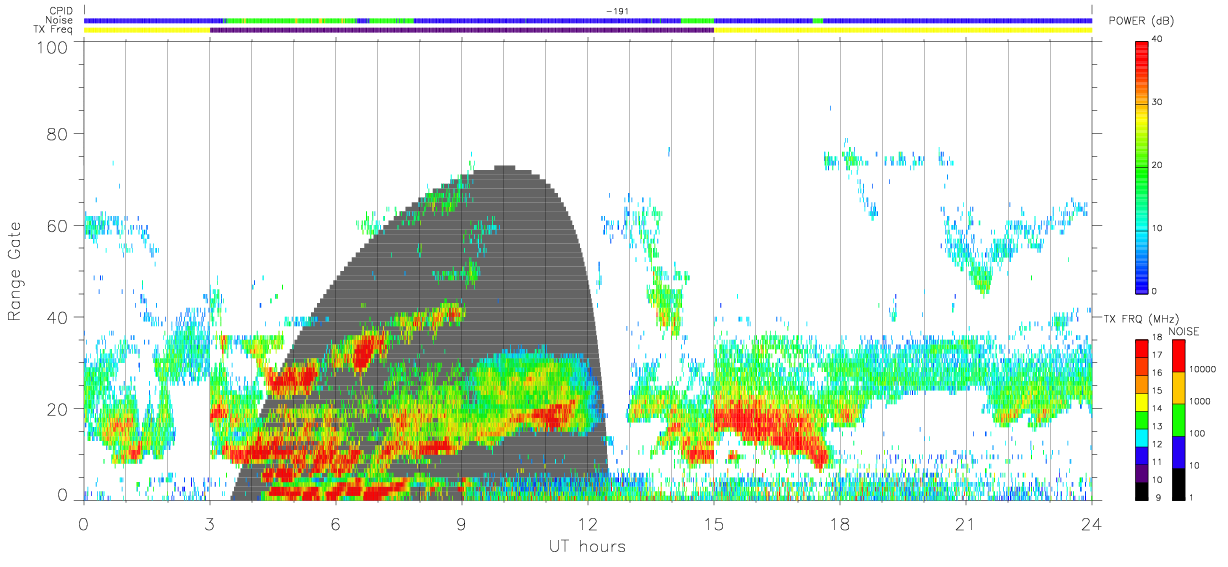Viewport: 1228px width, 567px height.
Task: Click the '18' tick on the TX FRQ legend
Action: (x=1157, y=337)
